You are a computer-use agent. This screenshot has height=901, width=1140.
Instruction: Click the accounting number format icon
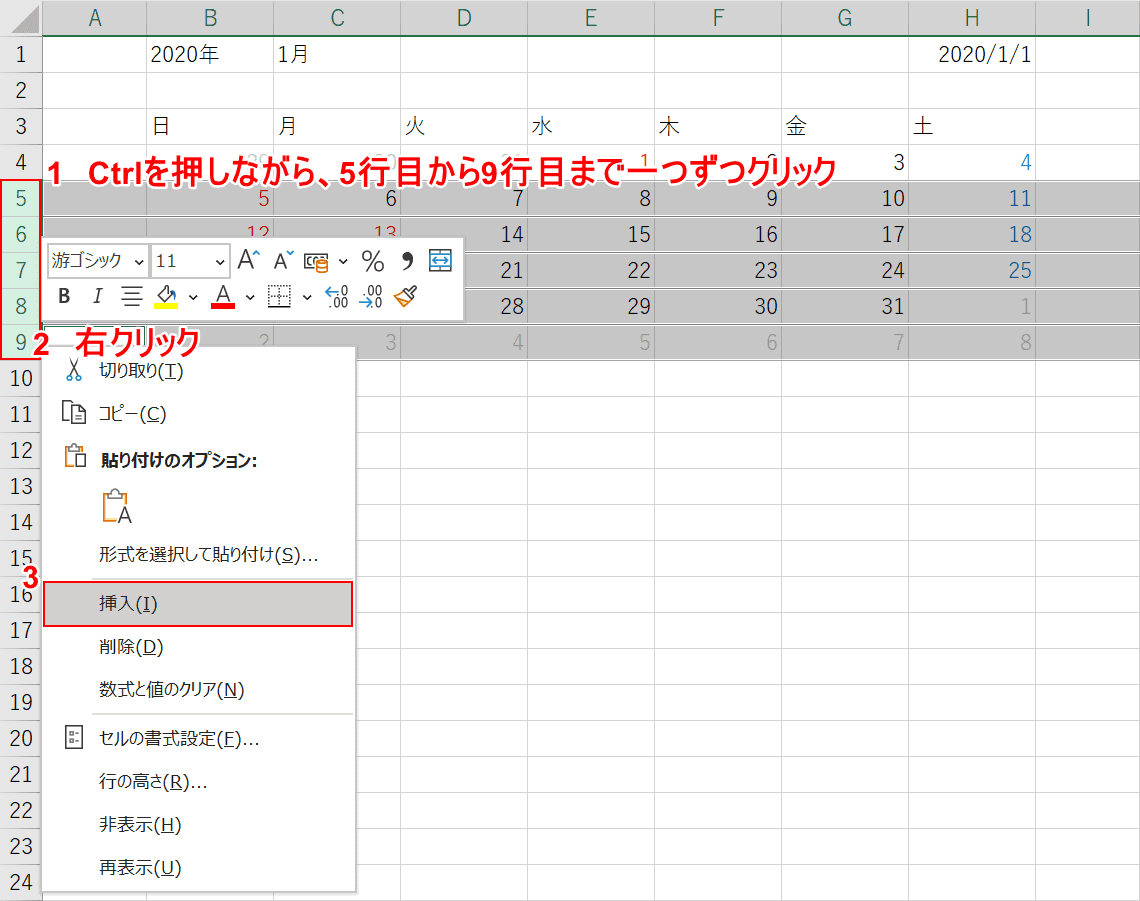coord(316,261)
